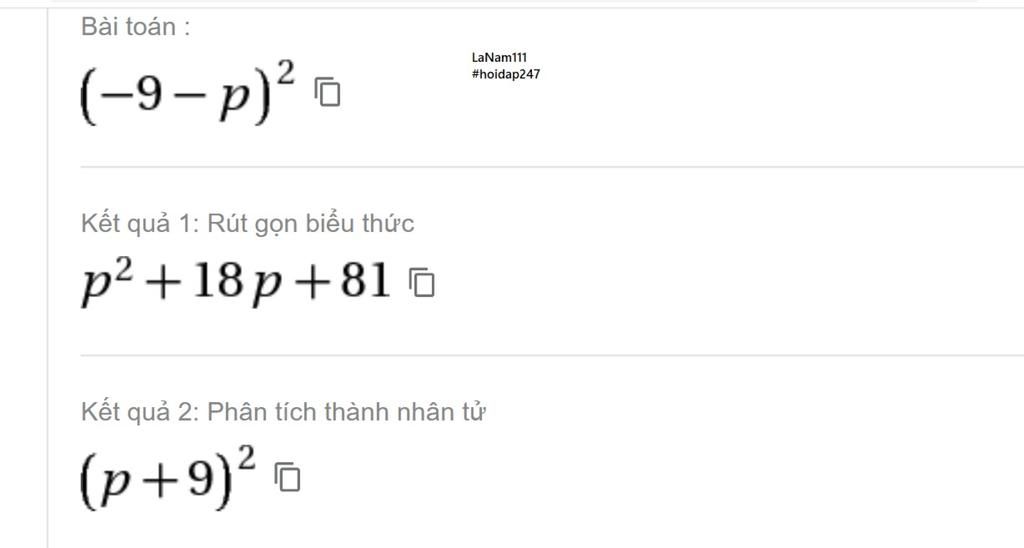Click the constant 81 in result 1
The image size is (1024, 548).
tap(365, 280)
